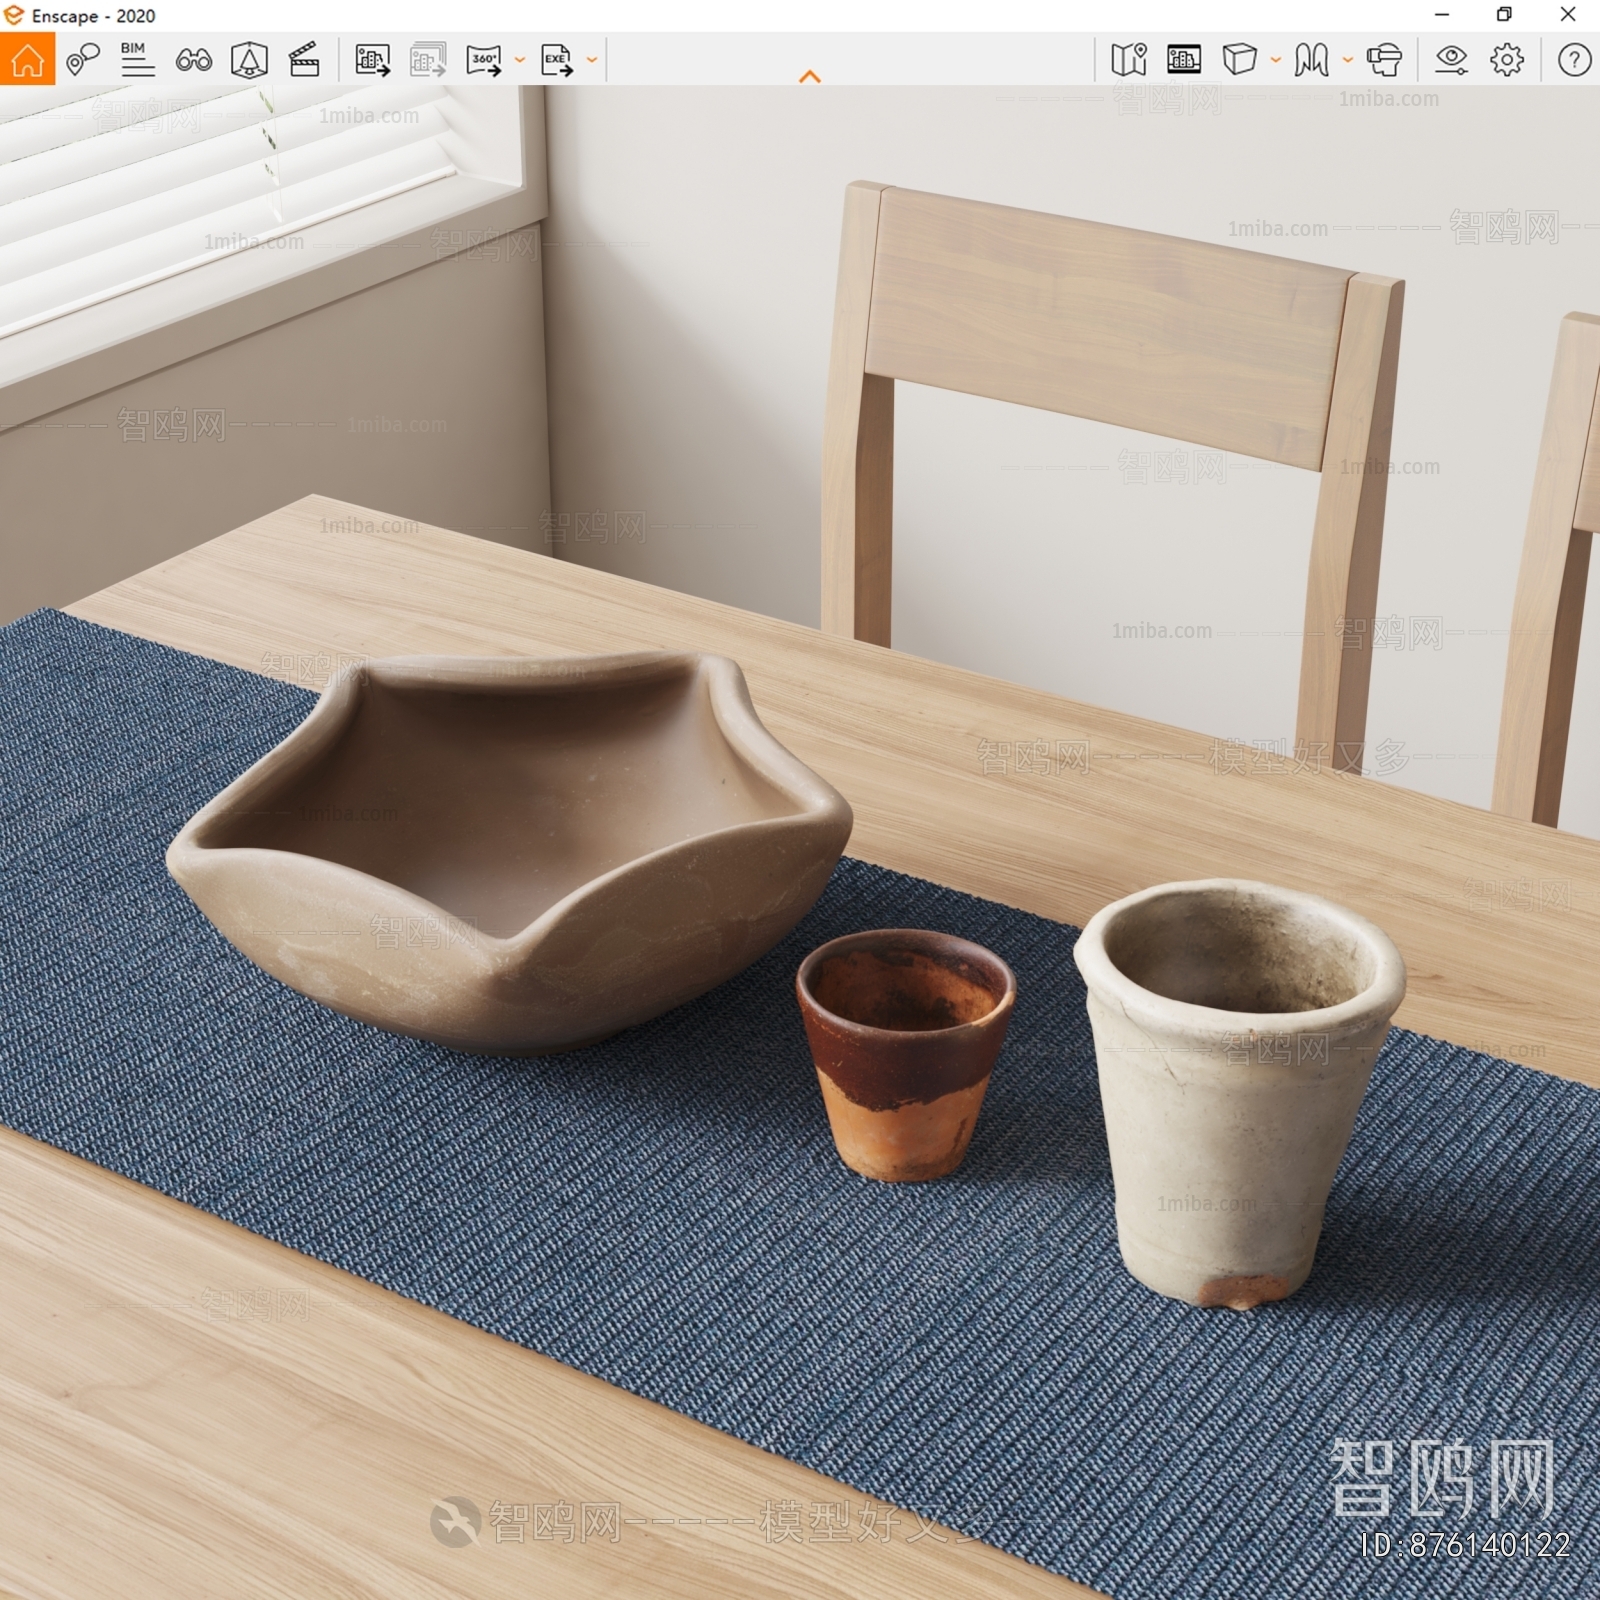Image resolution: width=1600 pixels, height=1600 pixels.
Task: Click the Enscape app logo in title bar
Action: coord(14,15)
